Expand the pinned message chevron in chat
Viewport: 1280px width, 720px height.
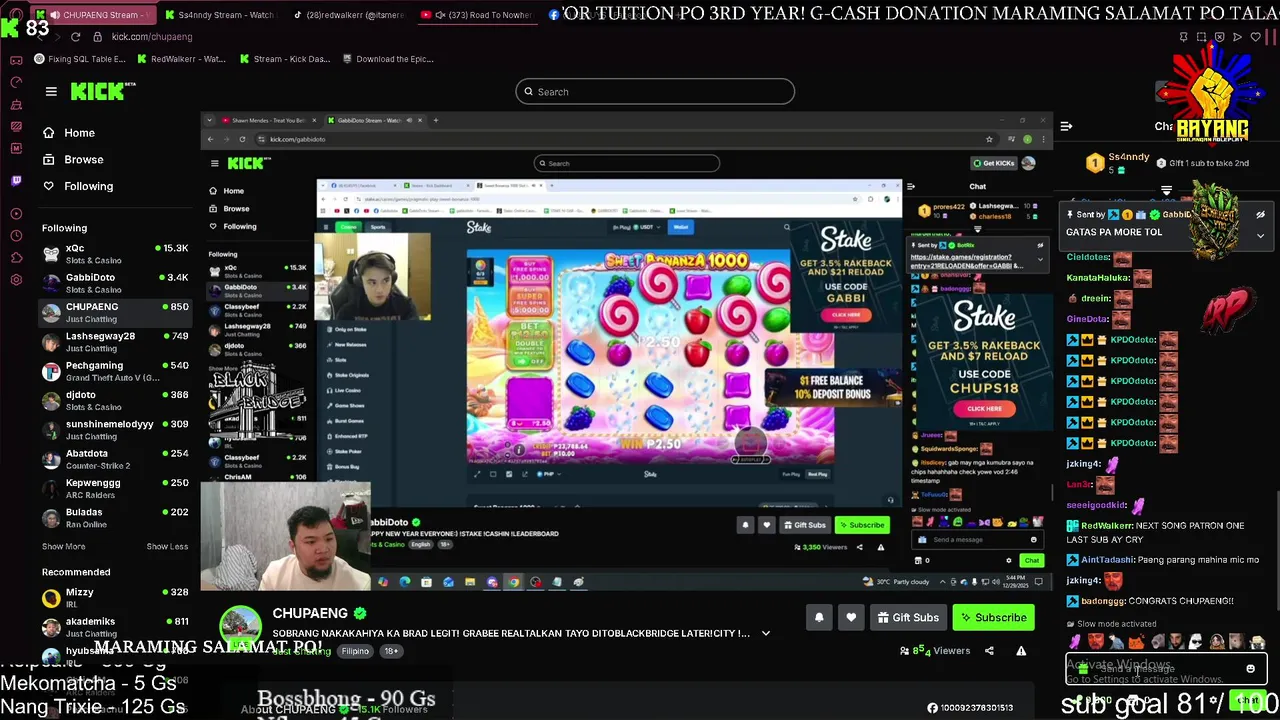click(1260, 235)
